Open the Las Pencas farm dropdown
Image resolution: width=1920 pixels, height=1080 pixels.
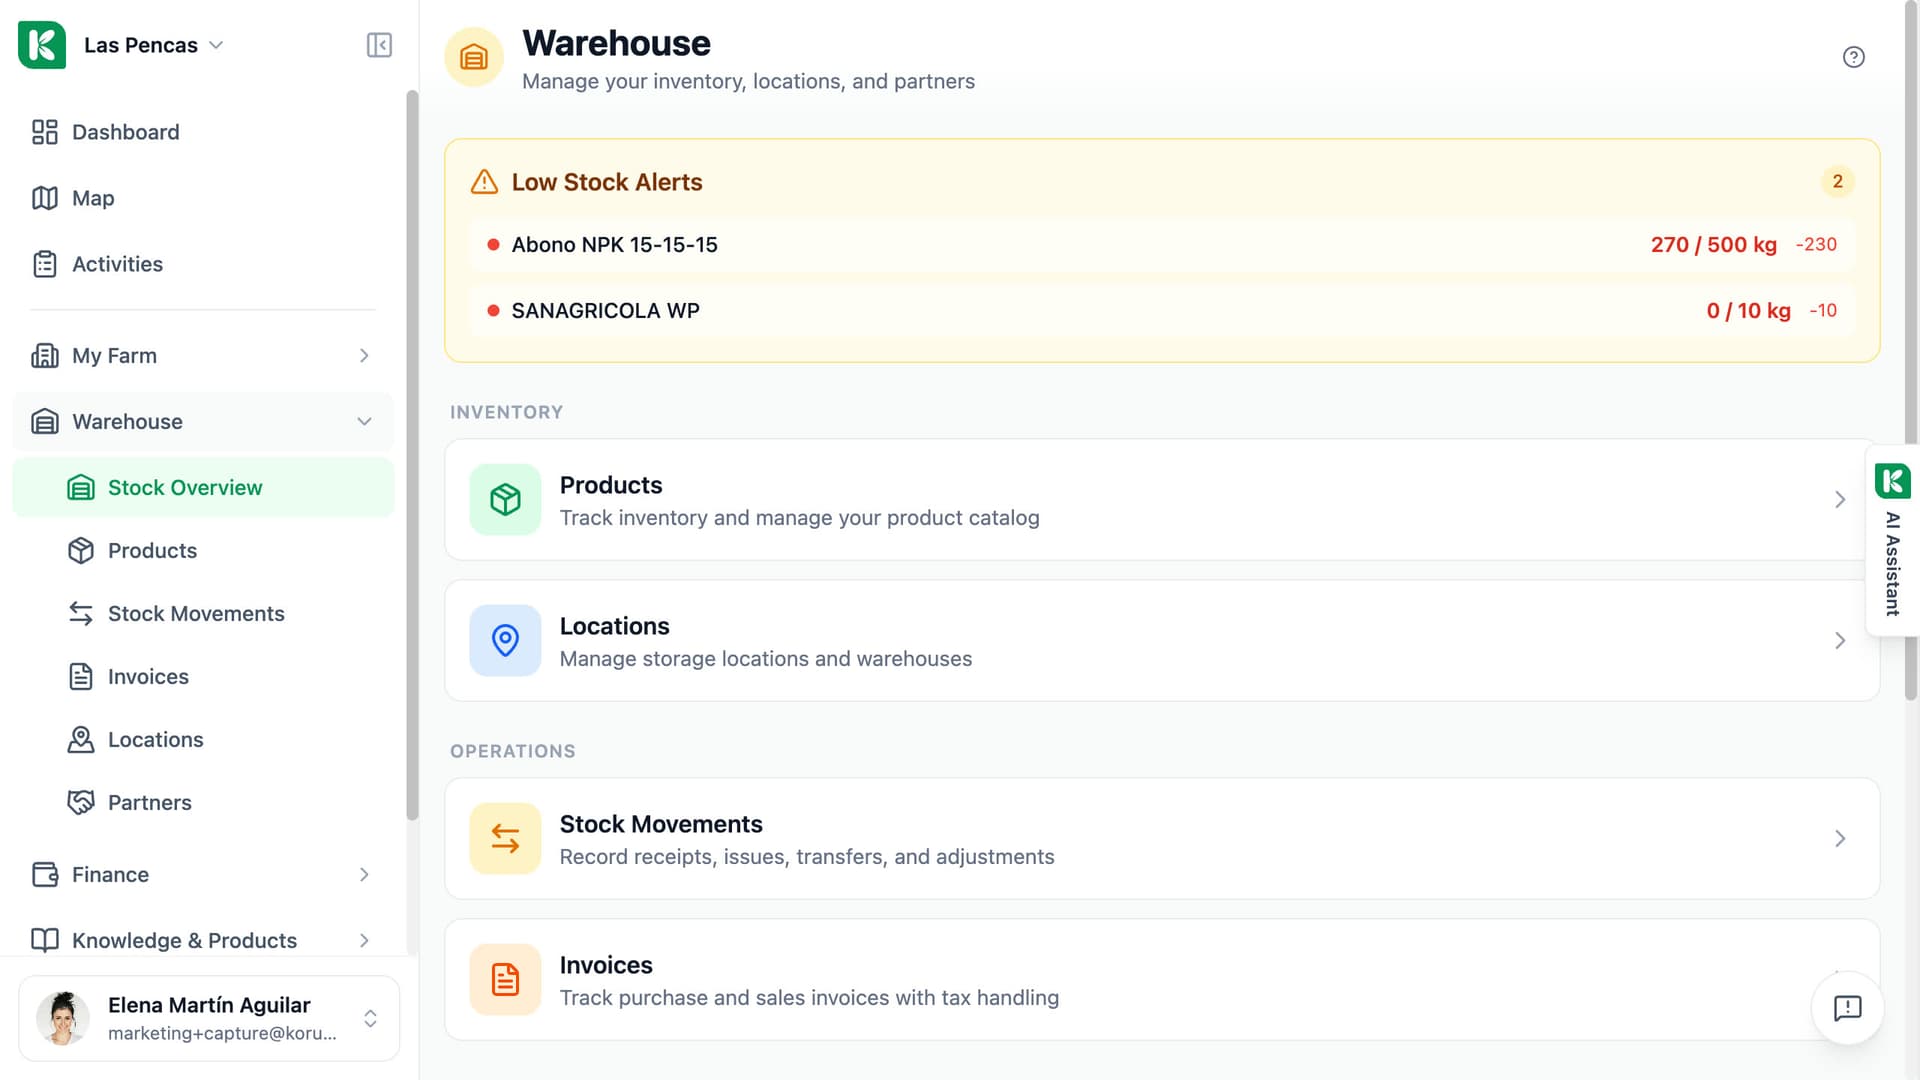click(x=153, y=45)
